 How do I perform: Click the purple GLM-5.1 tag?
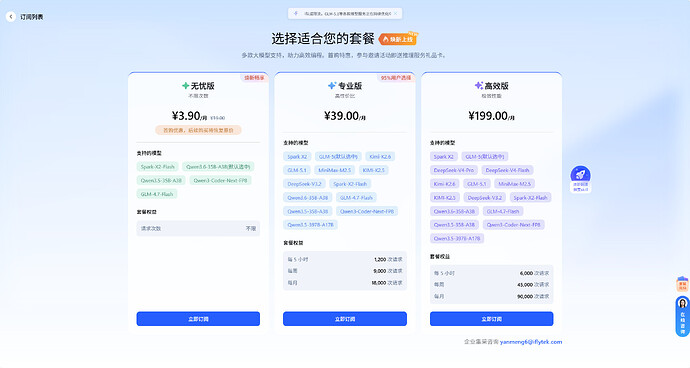pos(477,184)
